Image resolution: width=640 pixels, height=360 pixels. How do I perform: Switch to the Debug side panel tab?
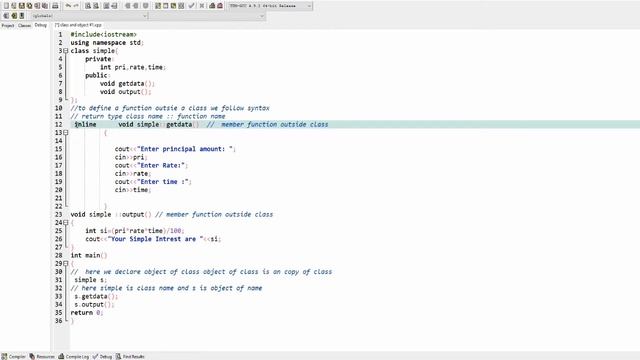40,25
